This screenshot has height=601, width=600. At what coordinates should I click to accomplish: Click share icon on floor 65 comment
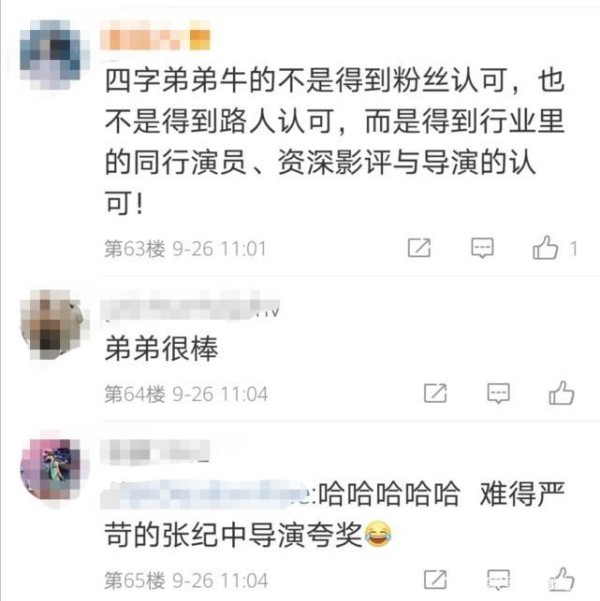pos(435,580)
